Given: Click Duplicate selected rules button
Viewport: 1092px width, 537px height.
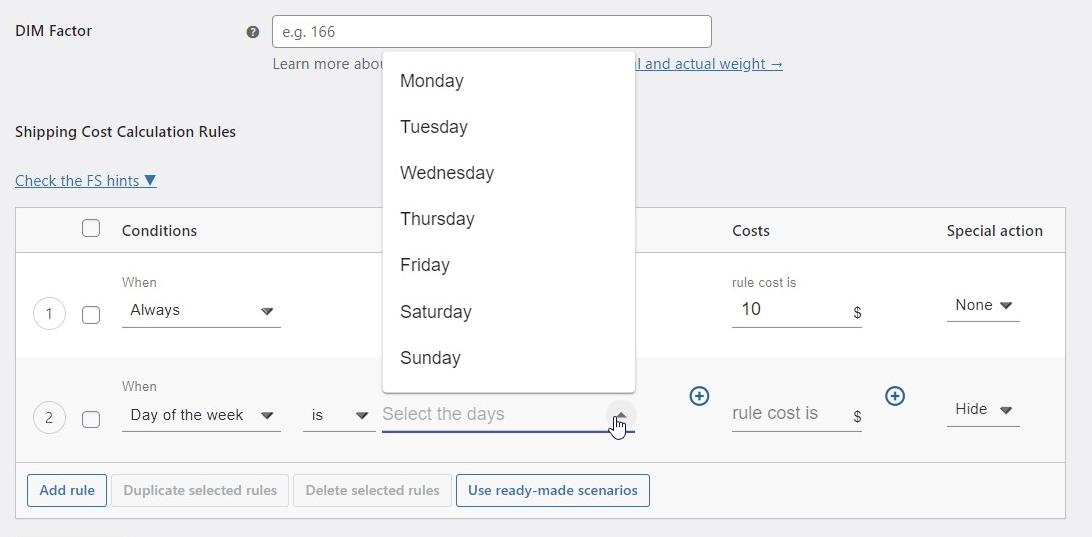Looking at the screenshot, I should 200,490.
